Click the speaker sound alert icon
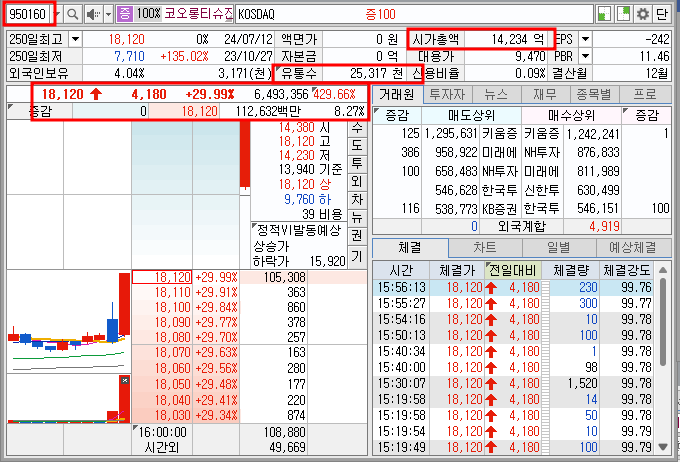680x462 pixels. (93, 14)
